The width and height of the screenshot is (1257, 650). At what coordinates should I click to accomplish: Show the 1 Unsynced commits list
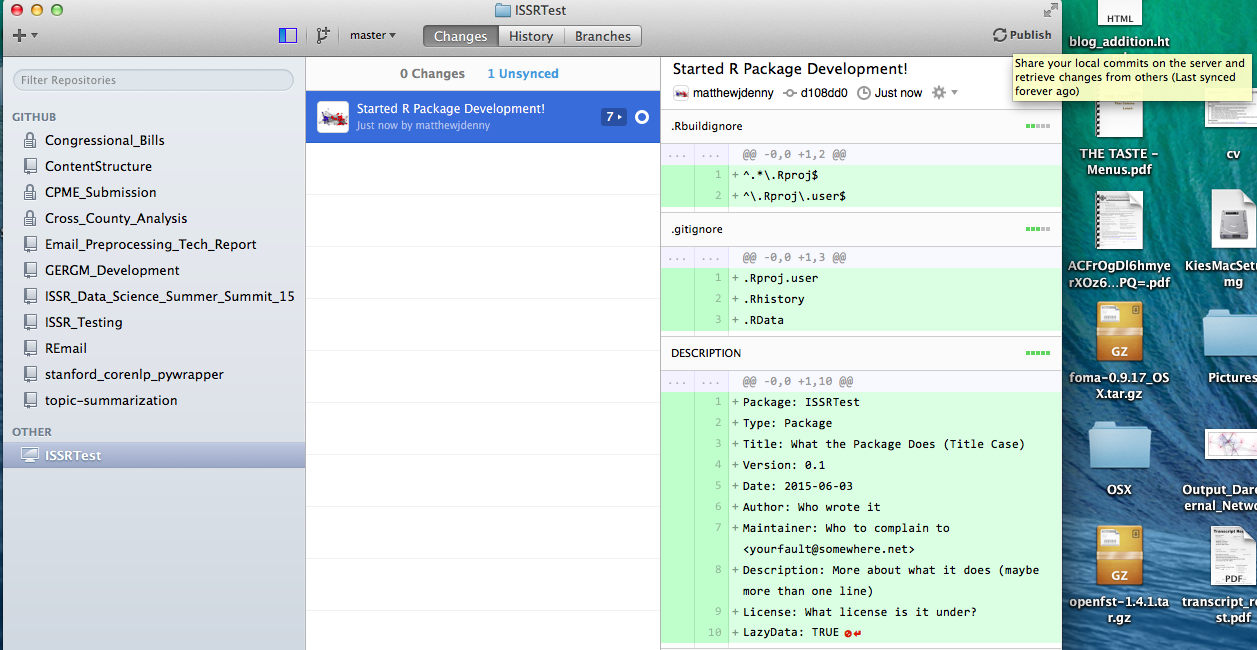coord(523,74)
